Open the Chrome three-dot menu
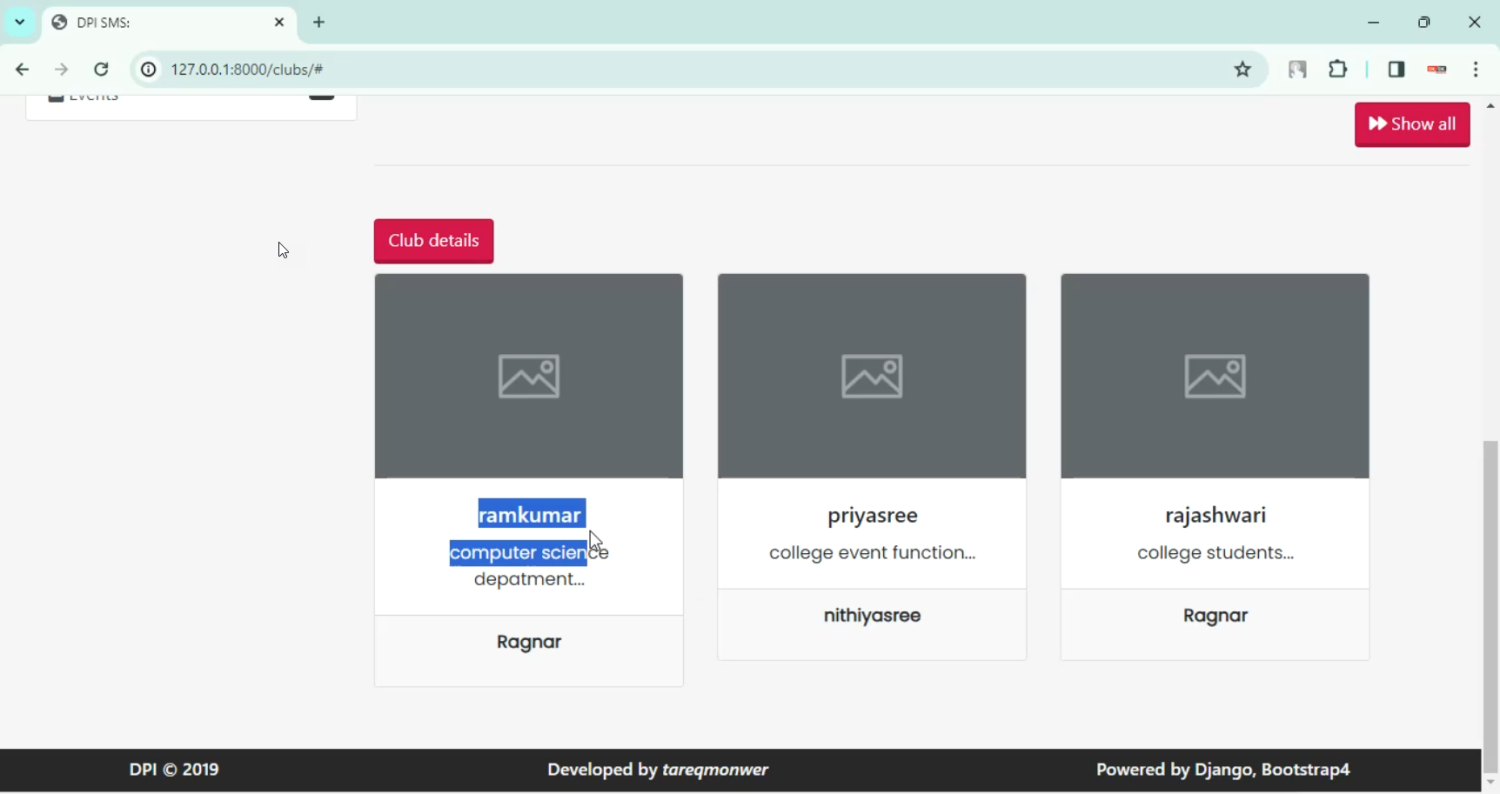The image size is (1500, 794). [1476, 69]
